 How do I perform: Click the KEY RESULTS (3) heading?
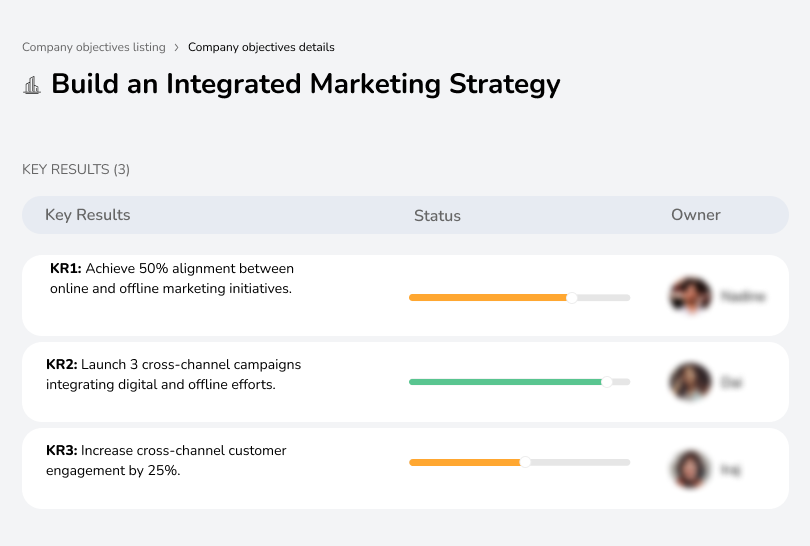(76, 169)
